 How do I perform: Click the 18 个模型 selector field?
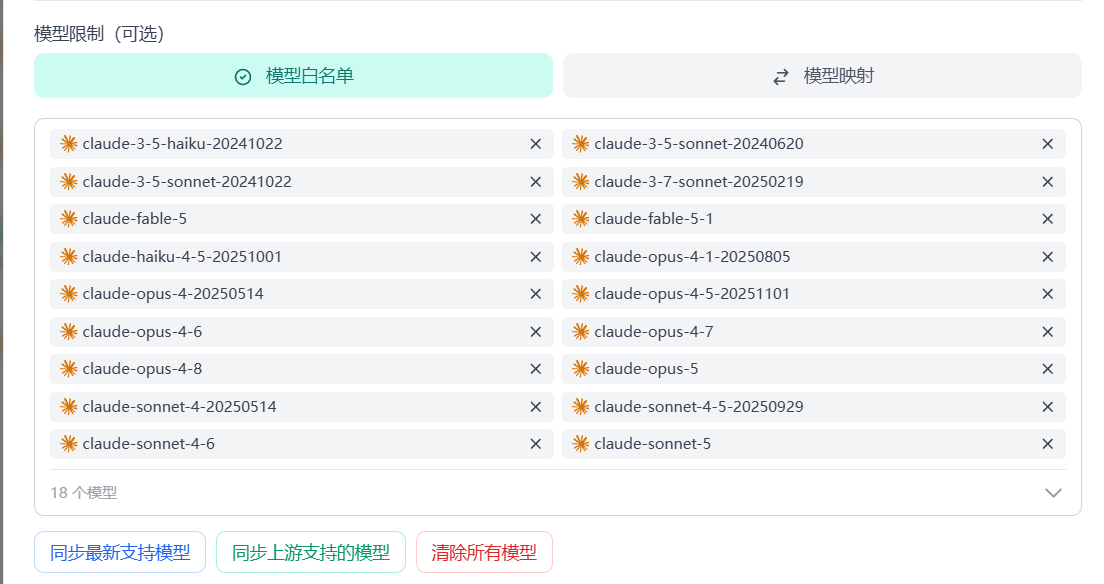(558, 492)
